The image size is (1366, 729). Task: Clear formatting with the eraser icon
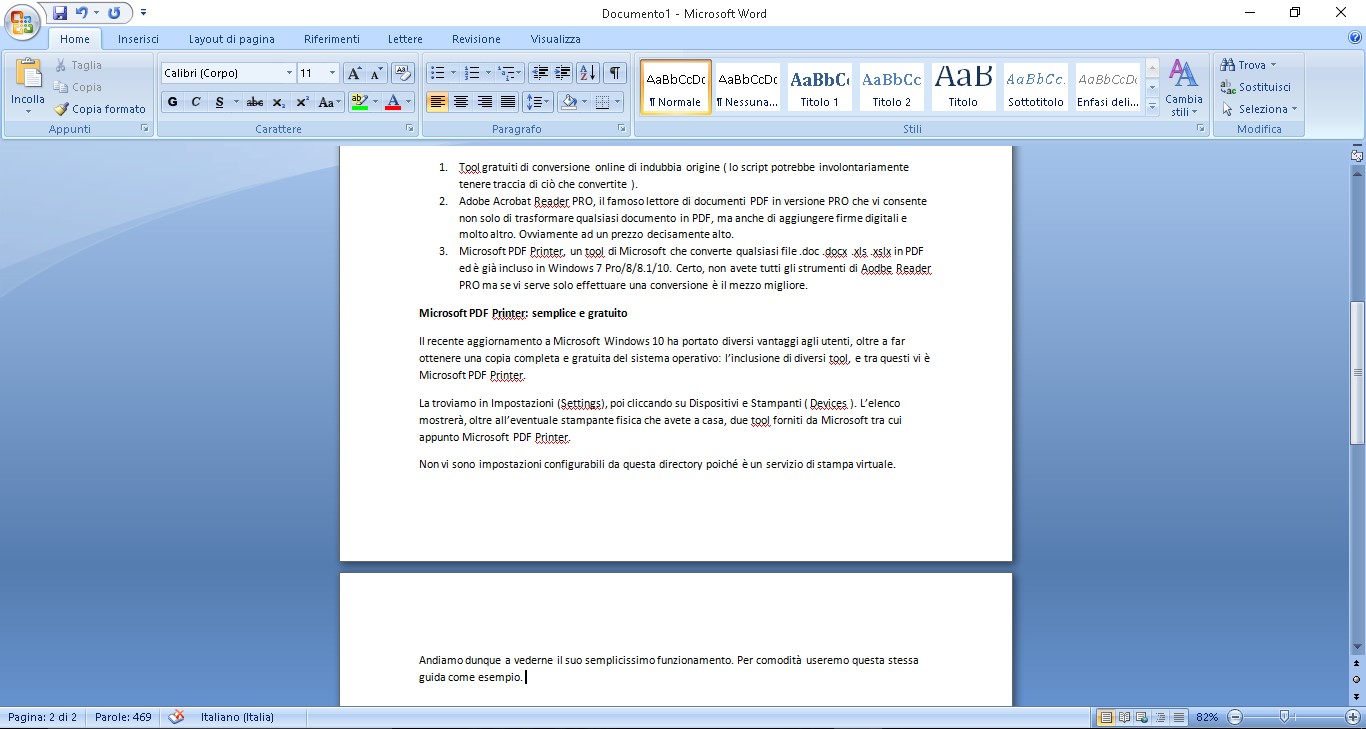(x=403, y=73)
